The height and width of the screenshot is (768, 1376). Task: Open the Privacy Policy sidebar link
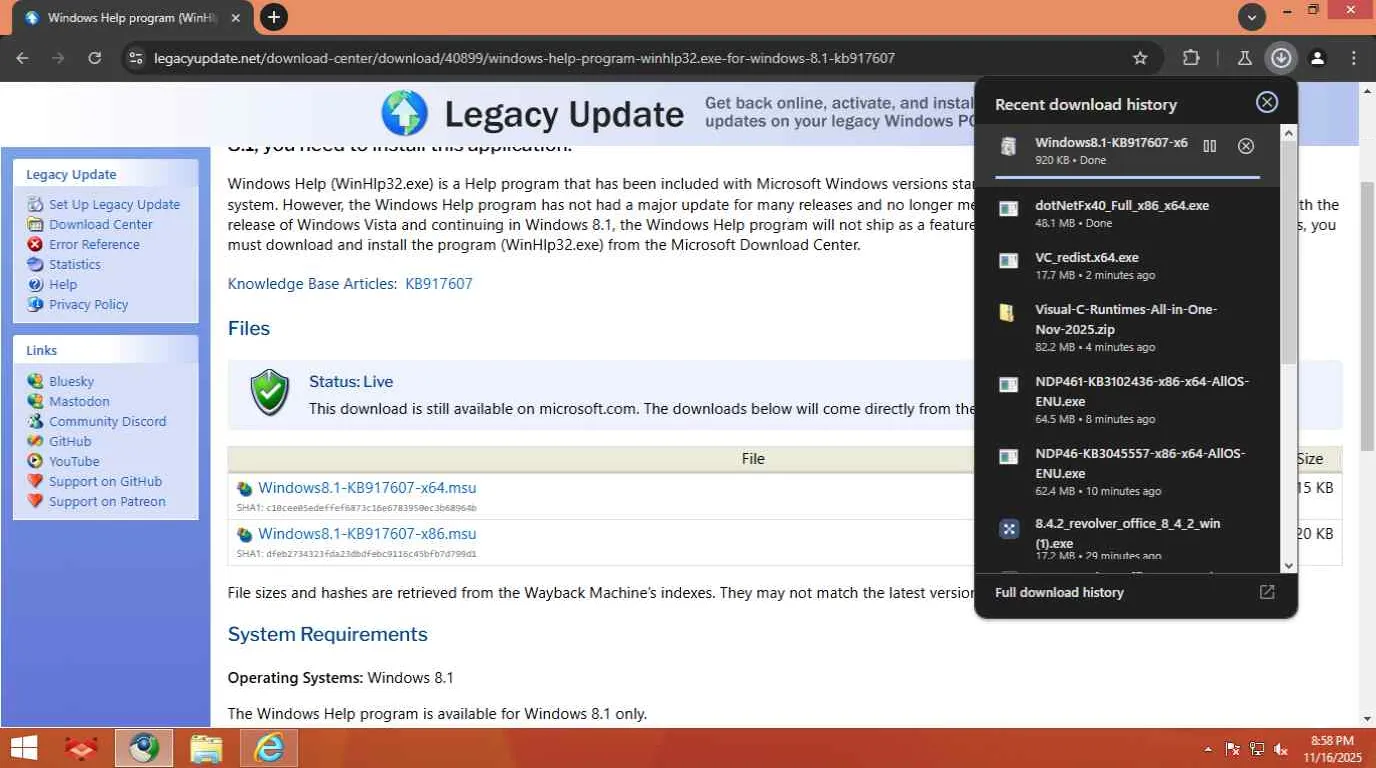click(89, 304)
